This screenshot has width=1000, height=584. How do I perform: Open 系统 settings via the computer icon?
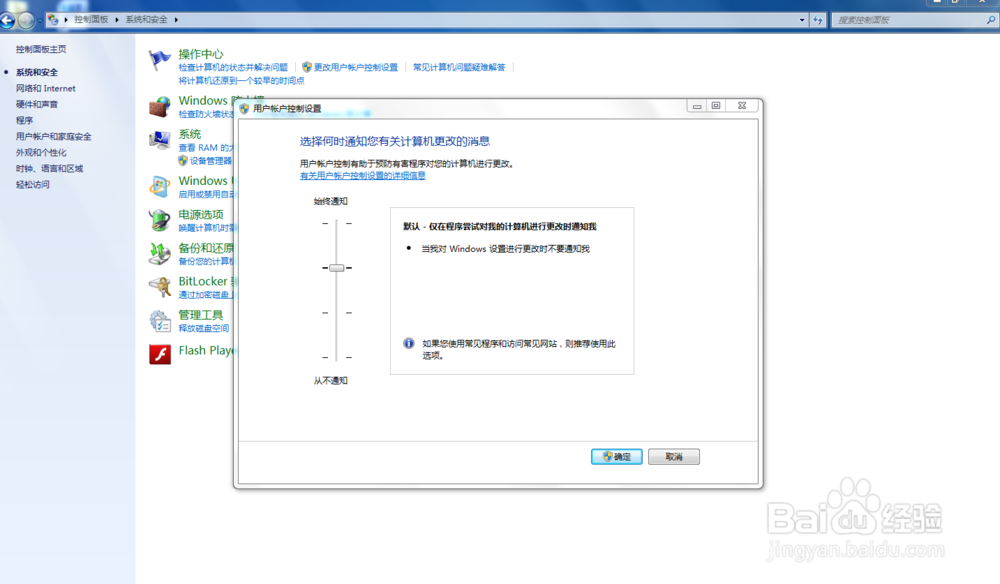[x=159, y=139]
